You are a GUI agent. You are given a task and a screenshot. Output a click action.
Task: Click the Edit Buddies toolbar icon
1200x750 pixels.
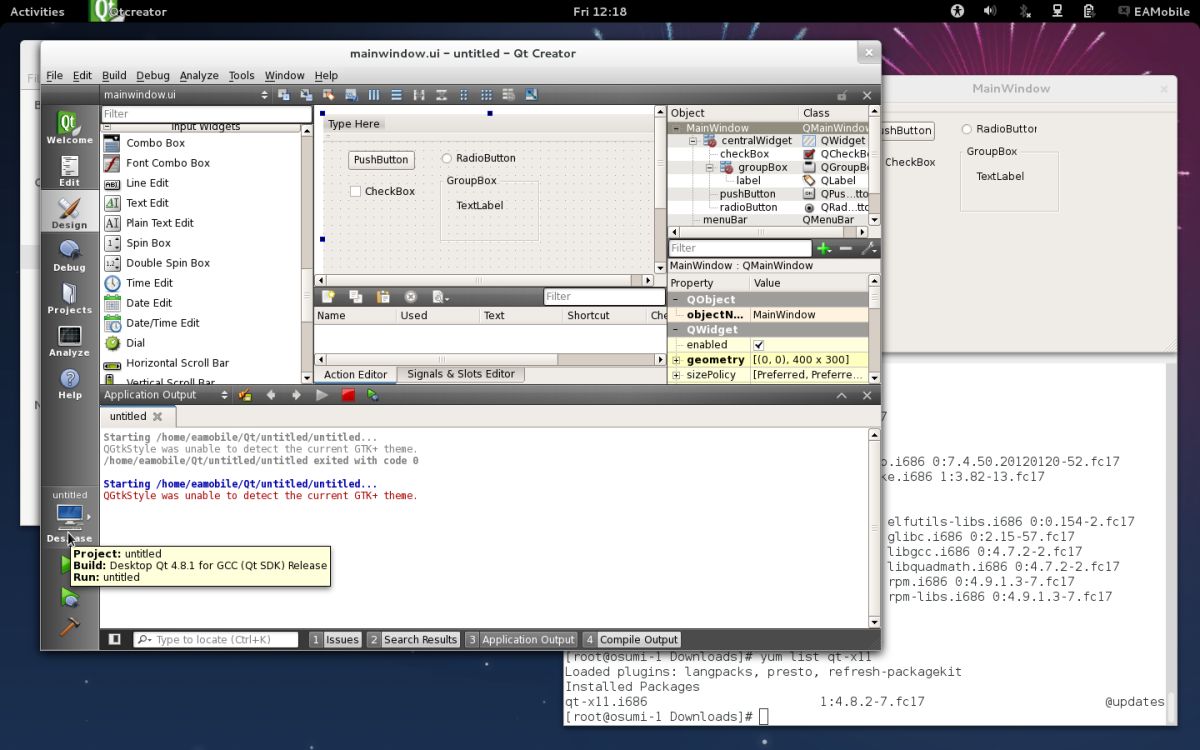(x=328, y=95)
